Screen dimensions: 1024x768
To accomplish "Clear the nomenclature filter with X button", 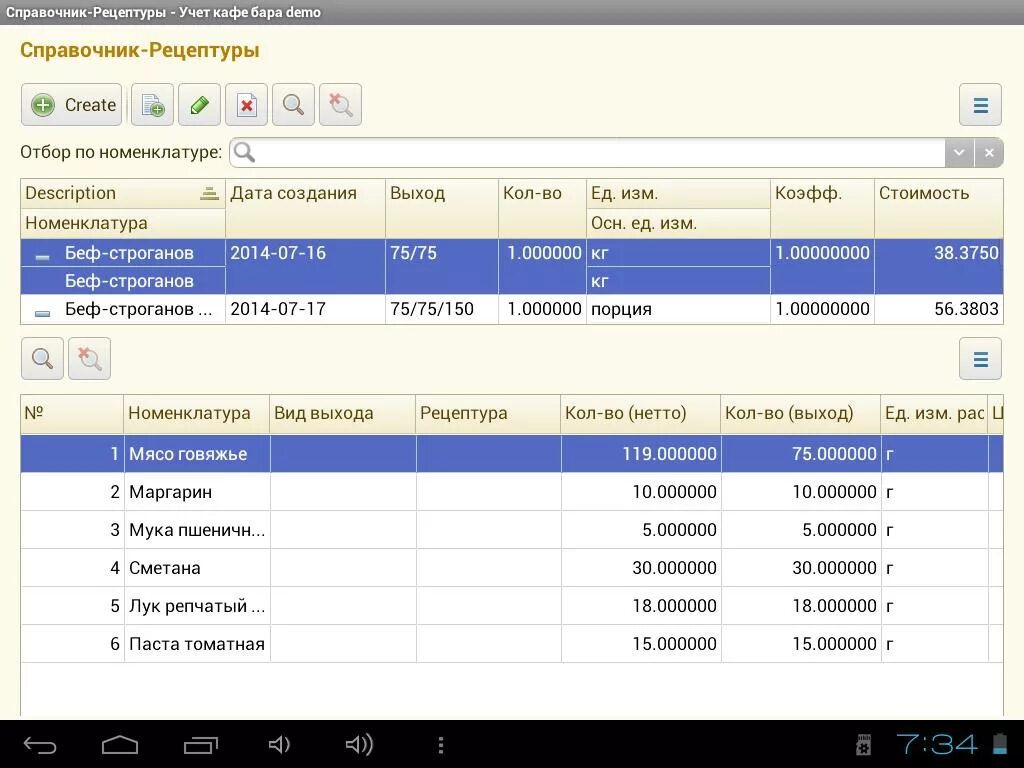I will (989, 152).
